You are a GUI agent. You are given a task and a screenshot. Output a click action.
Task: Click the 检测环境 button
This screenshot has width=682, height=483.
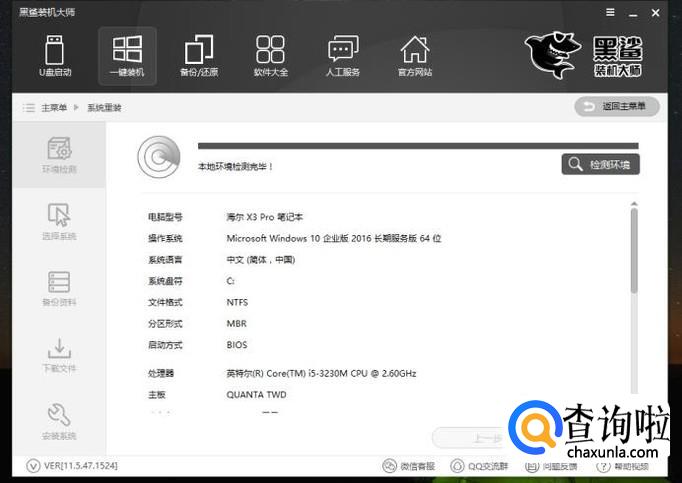click(x=600, y=164)
